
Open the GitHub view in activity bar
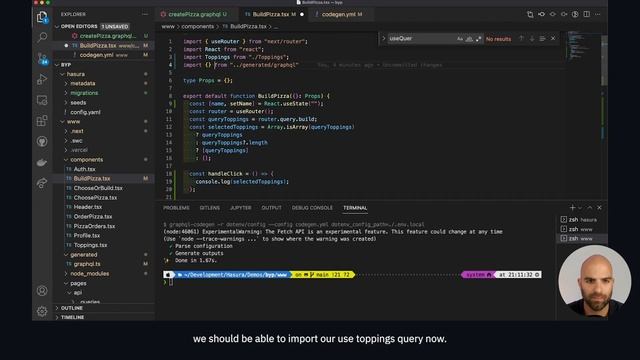point(42,141)
